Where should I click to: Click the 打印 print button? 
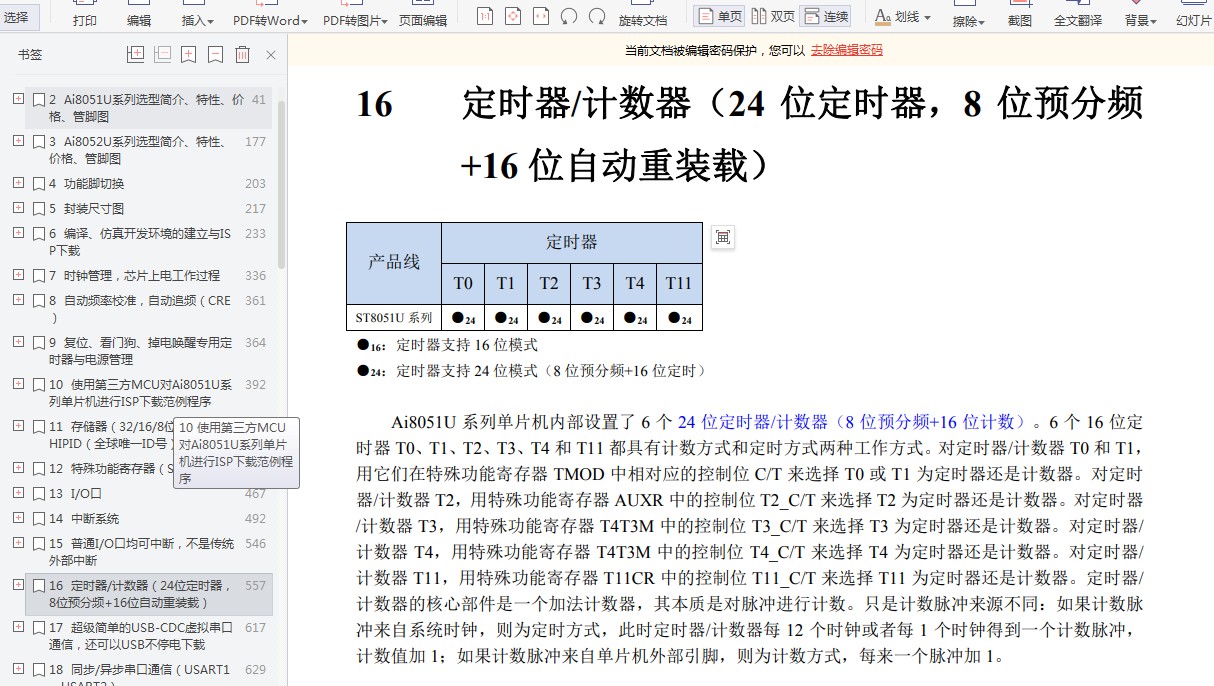click(x=85, y=20)
